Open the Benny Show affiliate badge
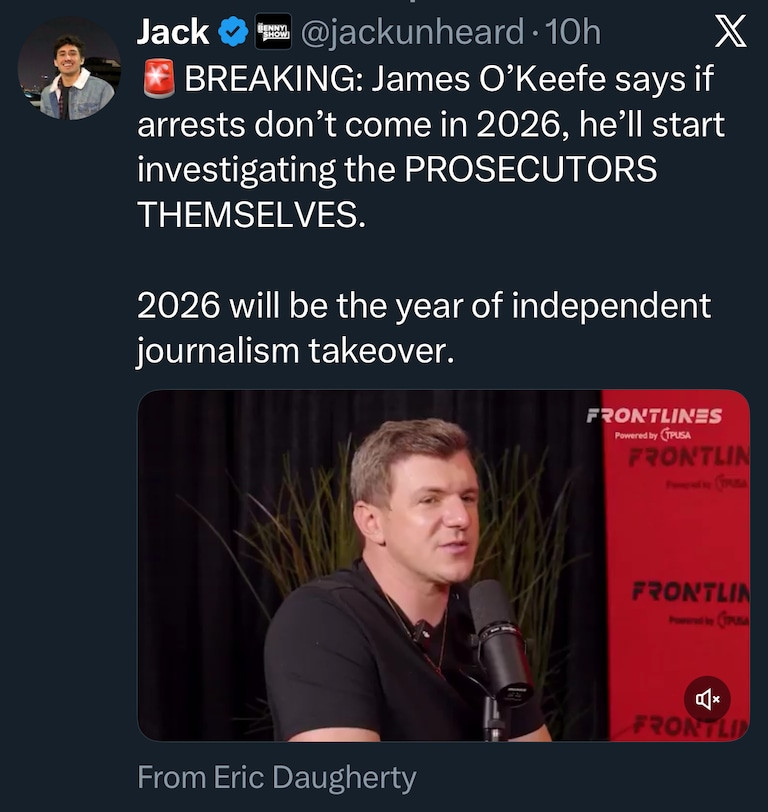768x812 pixels. tap(273, 32)
